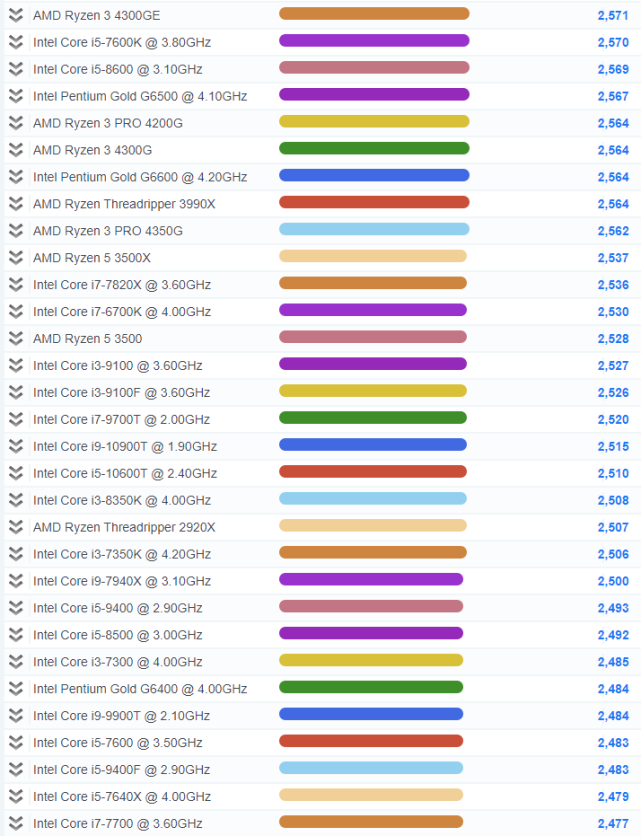
Task: Open Intel Core i7-9700T @ 2.00GHz link
Action: (x=122, y=419)
